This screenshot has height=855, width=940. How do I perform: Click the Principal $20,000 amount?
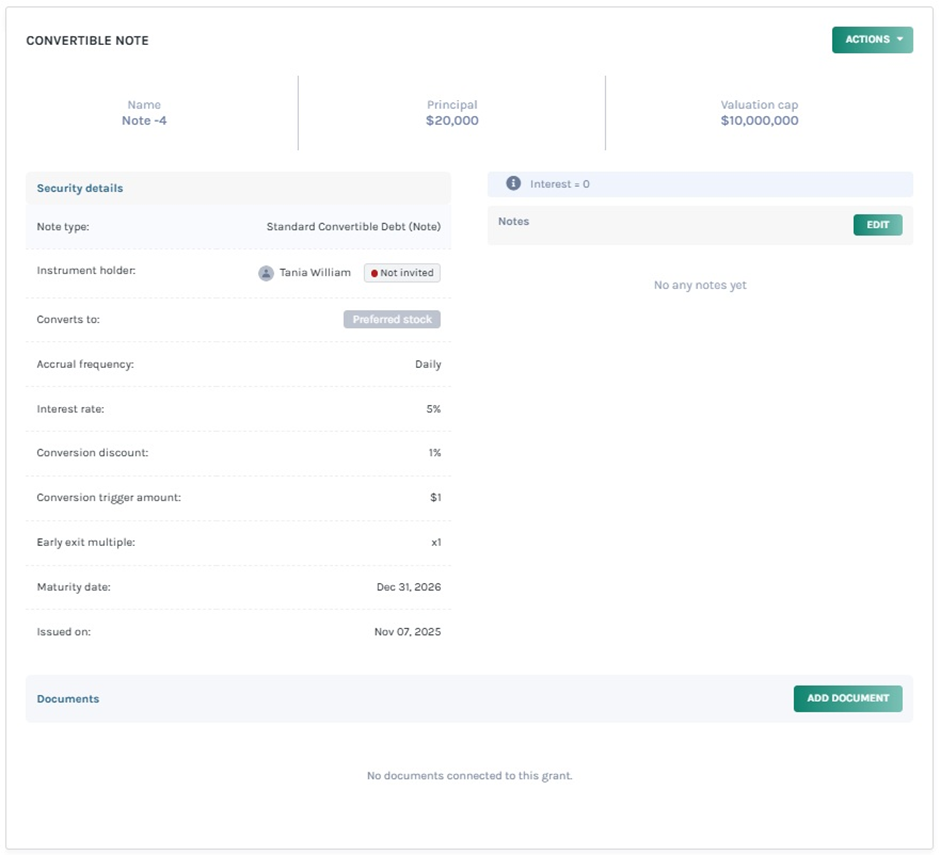452,121
